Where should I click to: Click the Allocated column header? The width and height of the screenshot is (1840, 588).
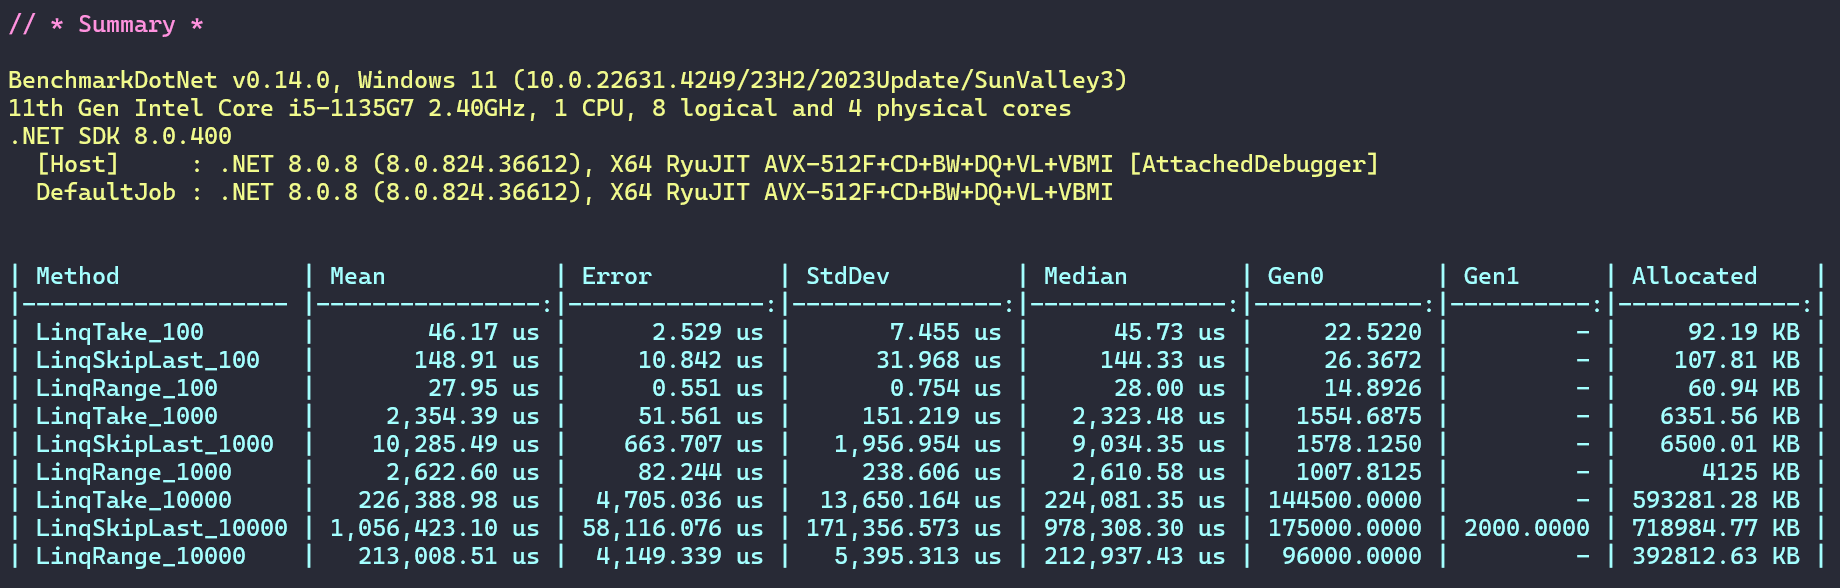1694,276
